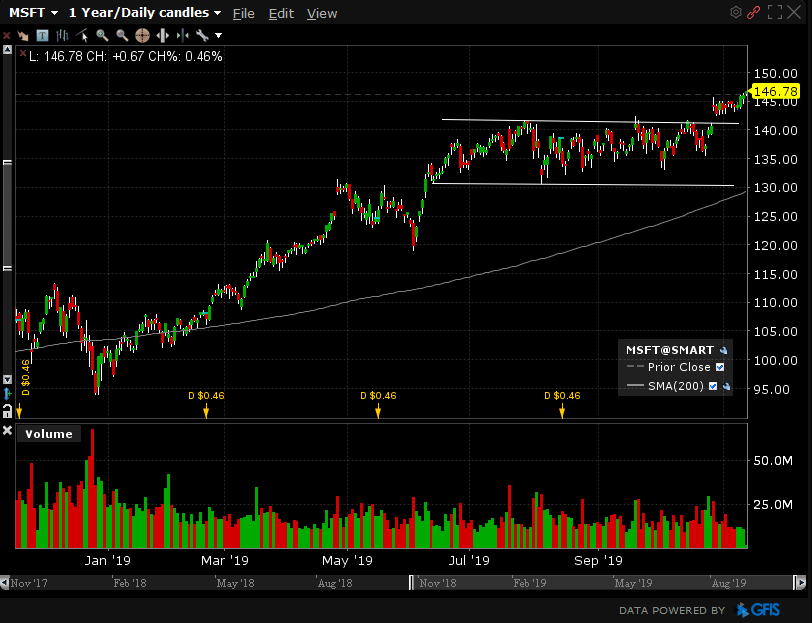Toggle the crosshair target tool
Screen dimensions: 812x623
(142, 36)
